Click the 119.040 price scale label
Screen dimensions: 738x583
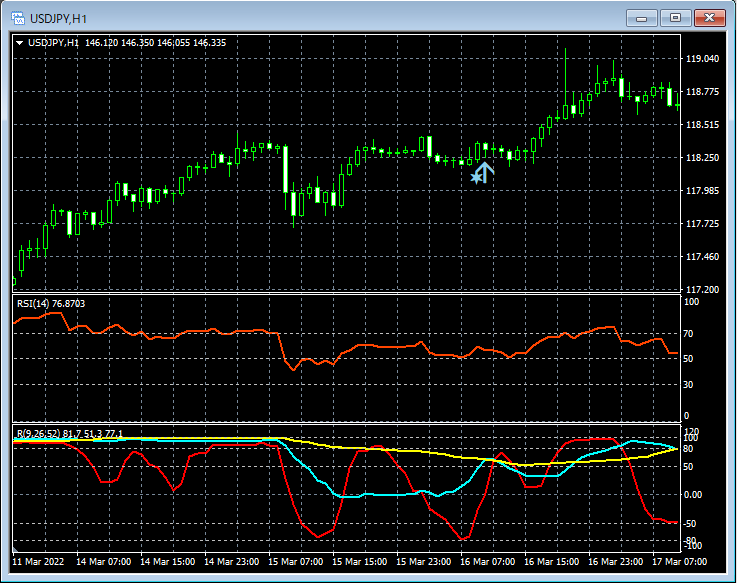pos(703,59)
